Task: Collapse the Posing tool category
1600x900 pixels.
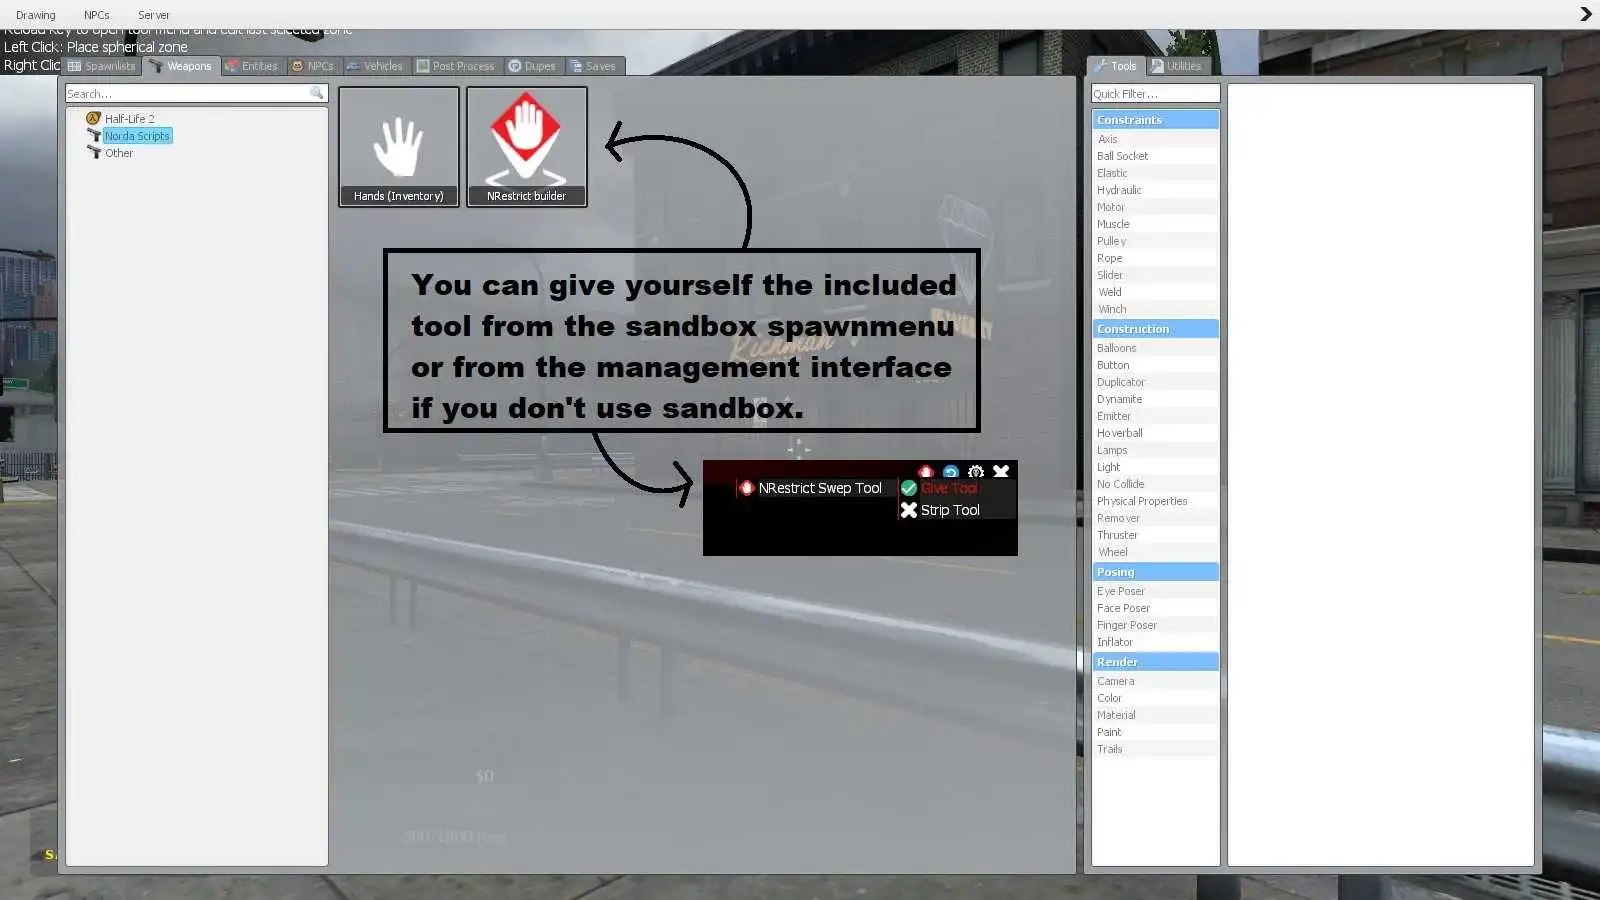Action: click(x=1154, y=572)
